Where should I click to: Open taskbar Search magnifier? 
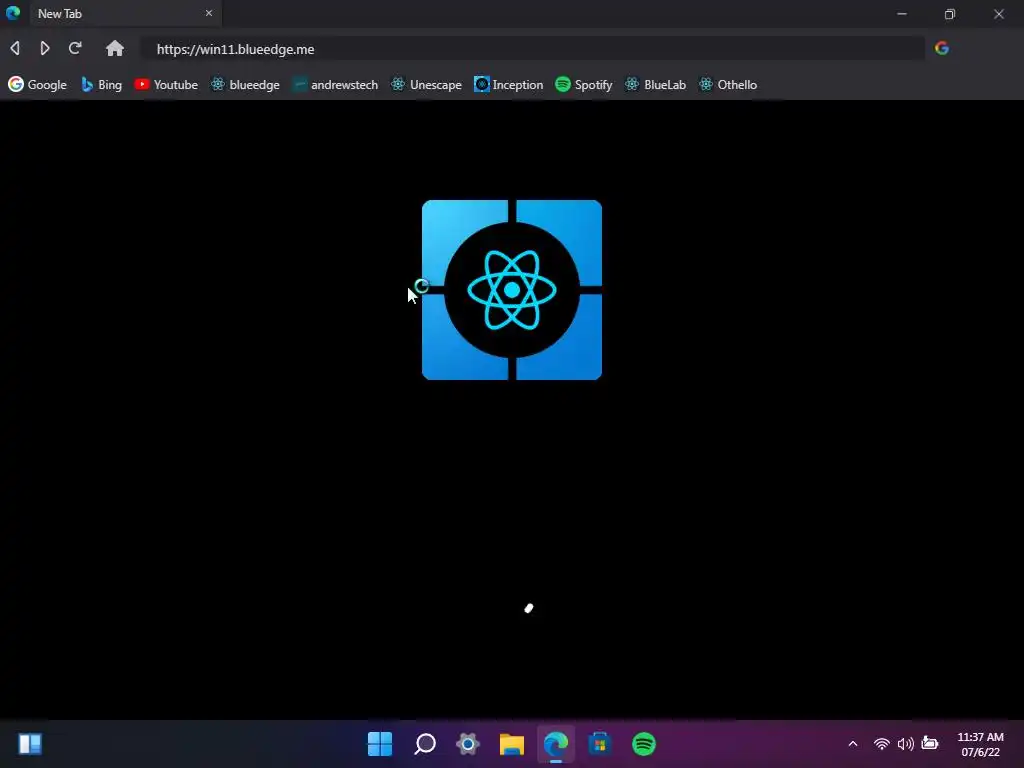pyautogui.click(x=425, y=744)
